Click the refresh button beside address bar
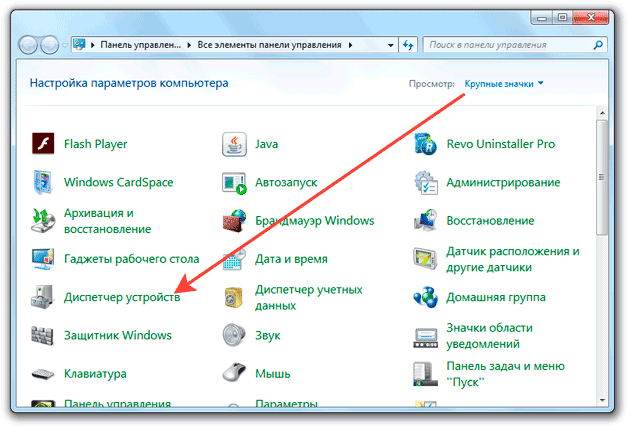 click(x=408, y=45)
